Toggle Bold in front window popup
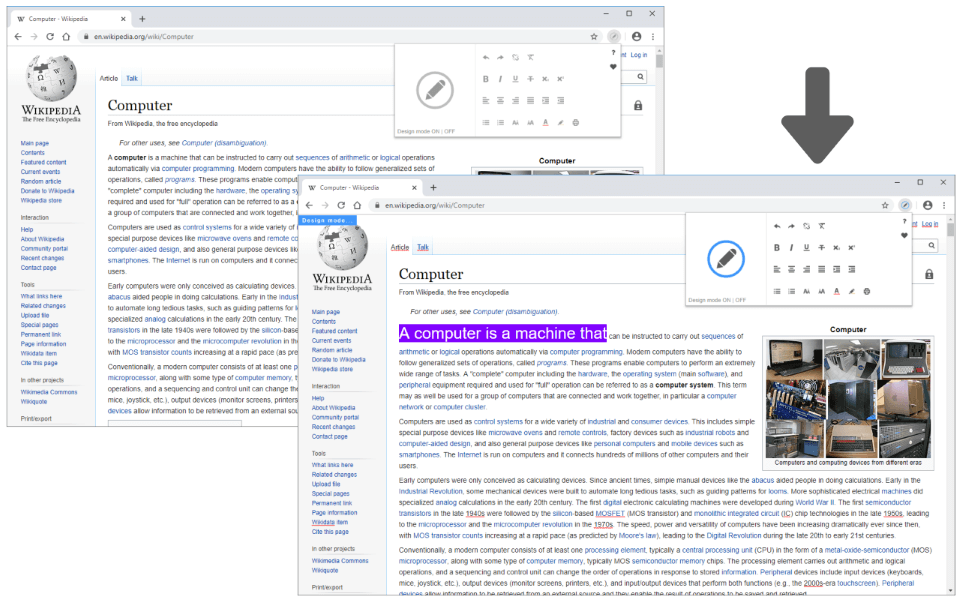The image size is (960, 600). click(x=776, y=247)
